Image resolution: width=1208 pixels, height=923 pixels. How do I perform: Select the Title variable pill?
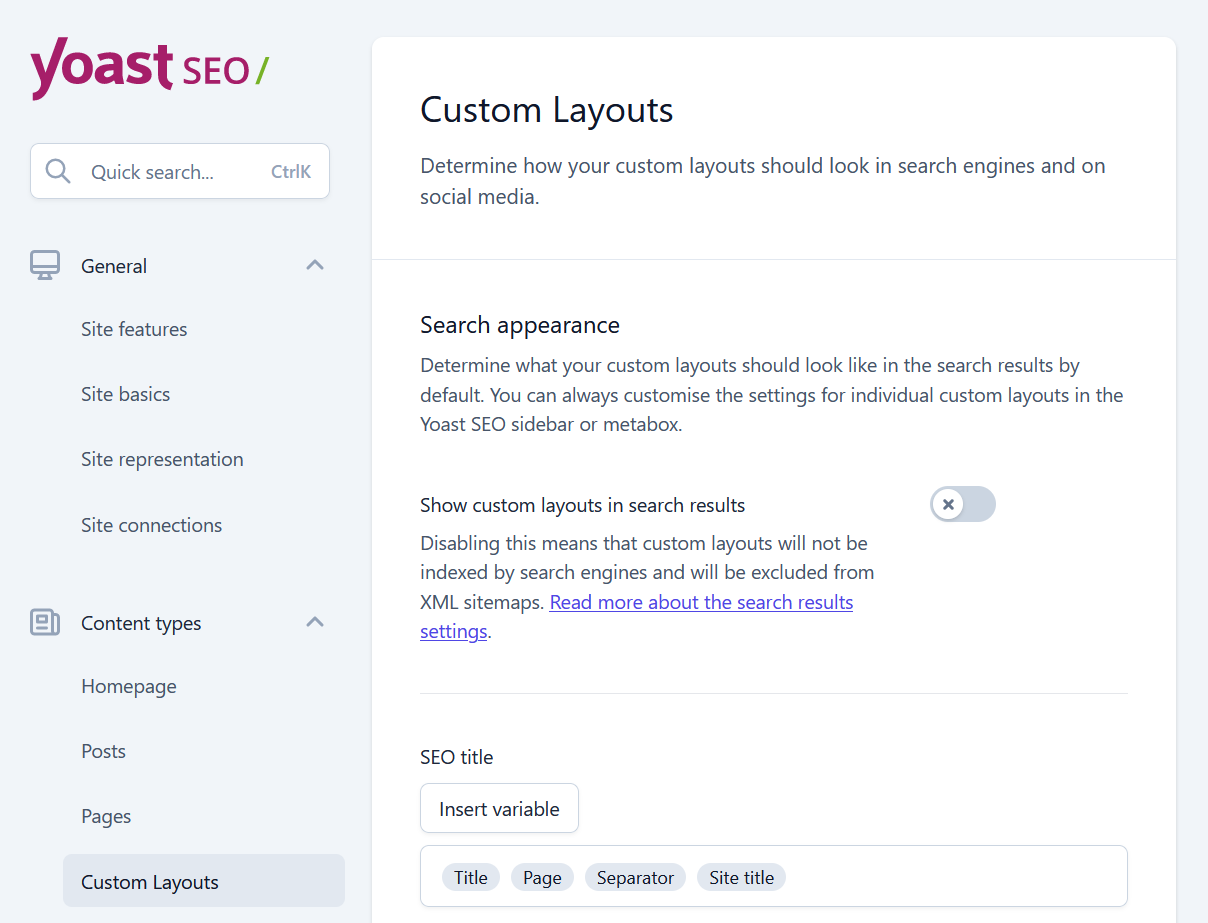pos(470,877)
